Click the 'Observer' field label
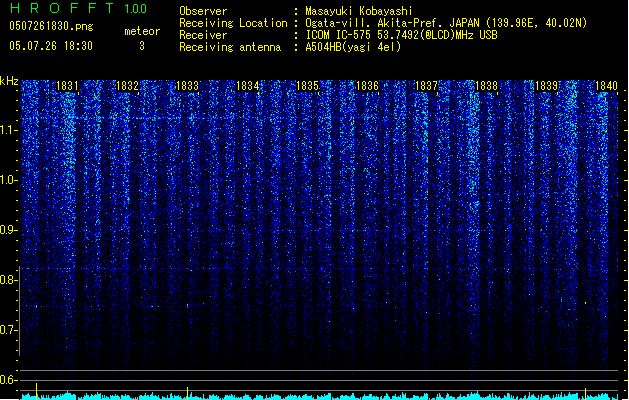The width and height of the screenshot is (629, 400). (203, 11)
